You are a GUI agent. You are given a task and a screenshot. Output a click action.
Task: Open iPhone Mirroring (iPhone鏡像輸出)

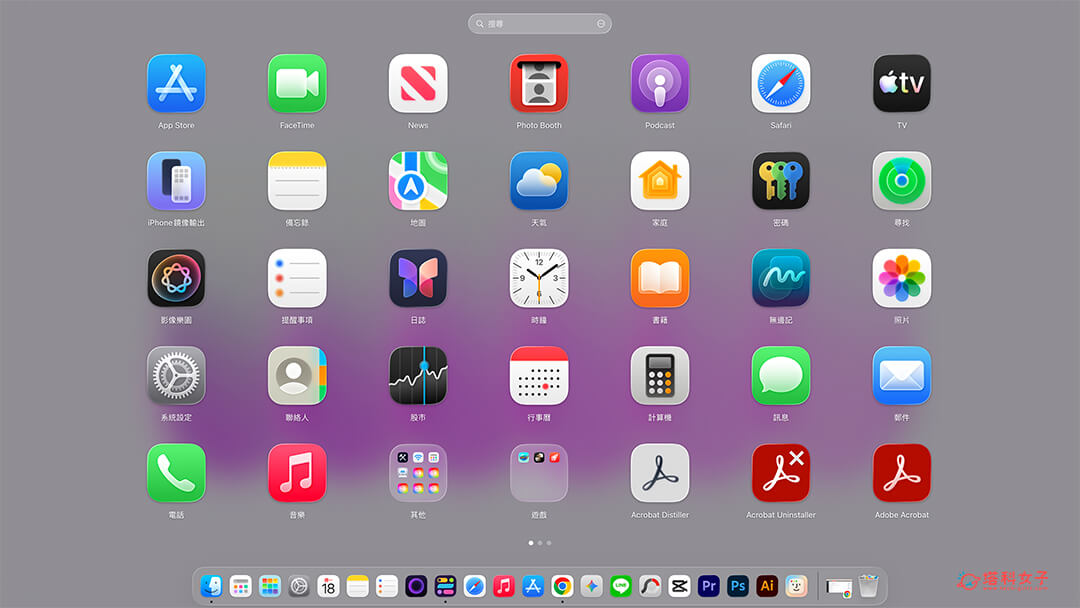(x=176, y=181)
